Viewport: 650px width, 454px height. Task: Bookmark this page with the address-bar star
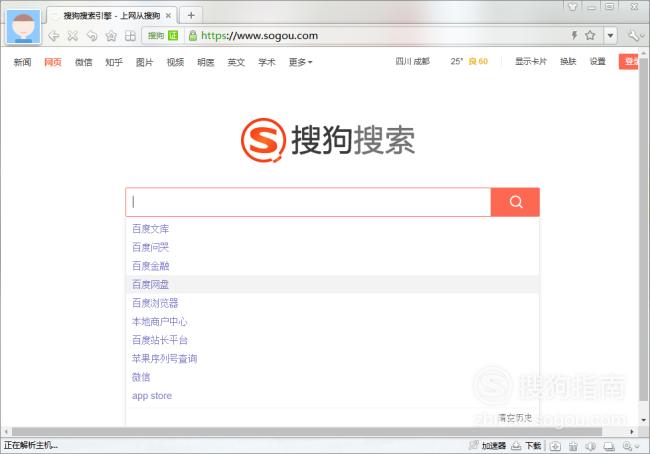pyautogui.click(x=590, y=35)
